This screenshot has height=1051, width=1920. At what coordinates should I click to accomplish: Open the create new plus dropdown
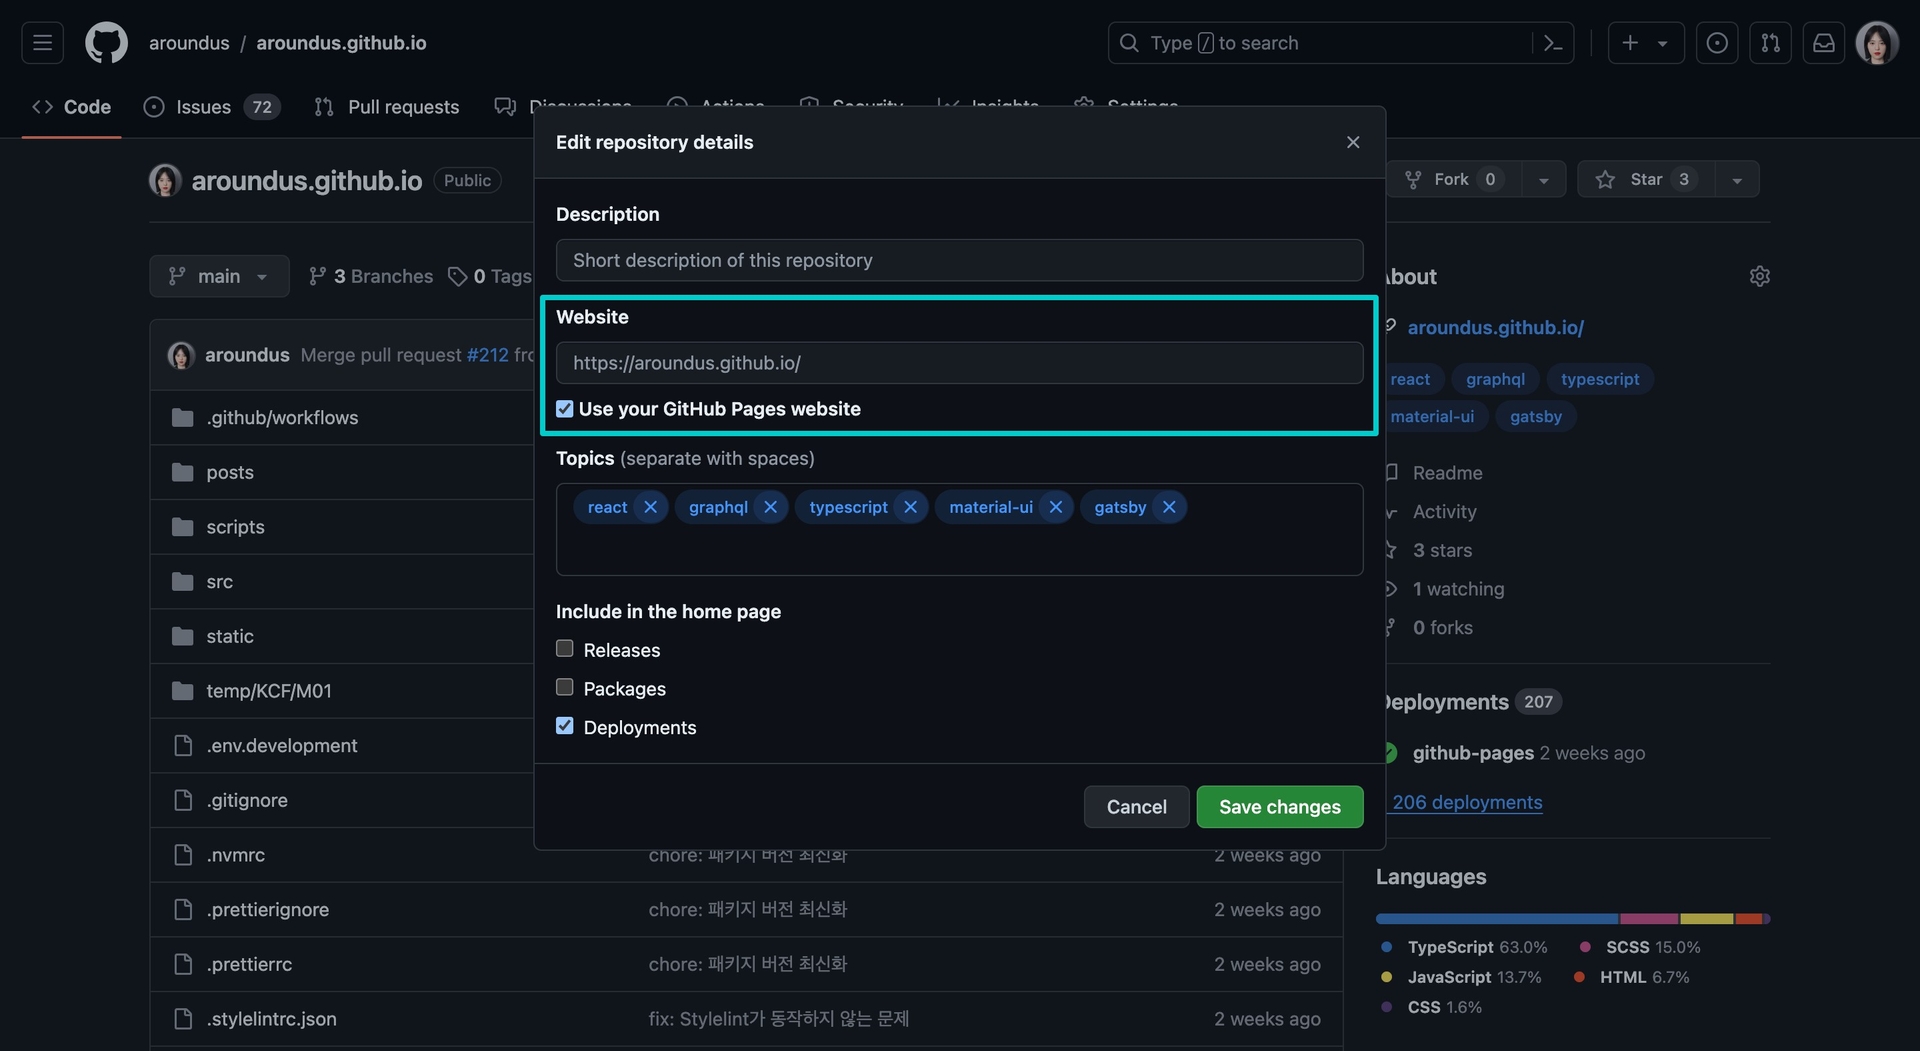pos(1645,43)
